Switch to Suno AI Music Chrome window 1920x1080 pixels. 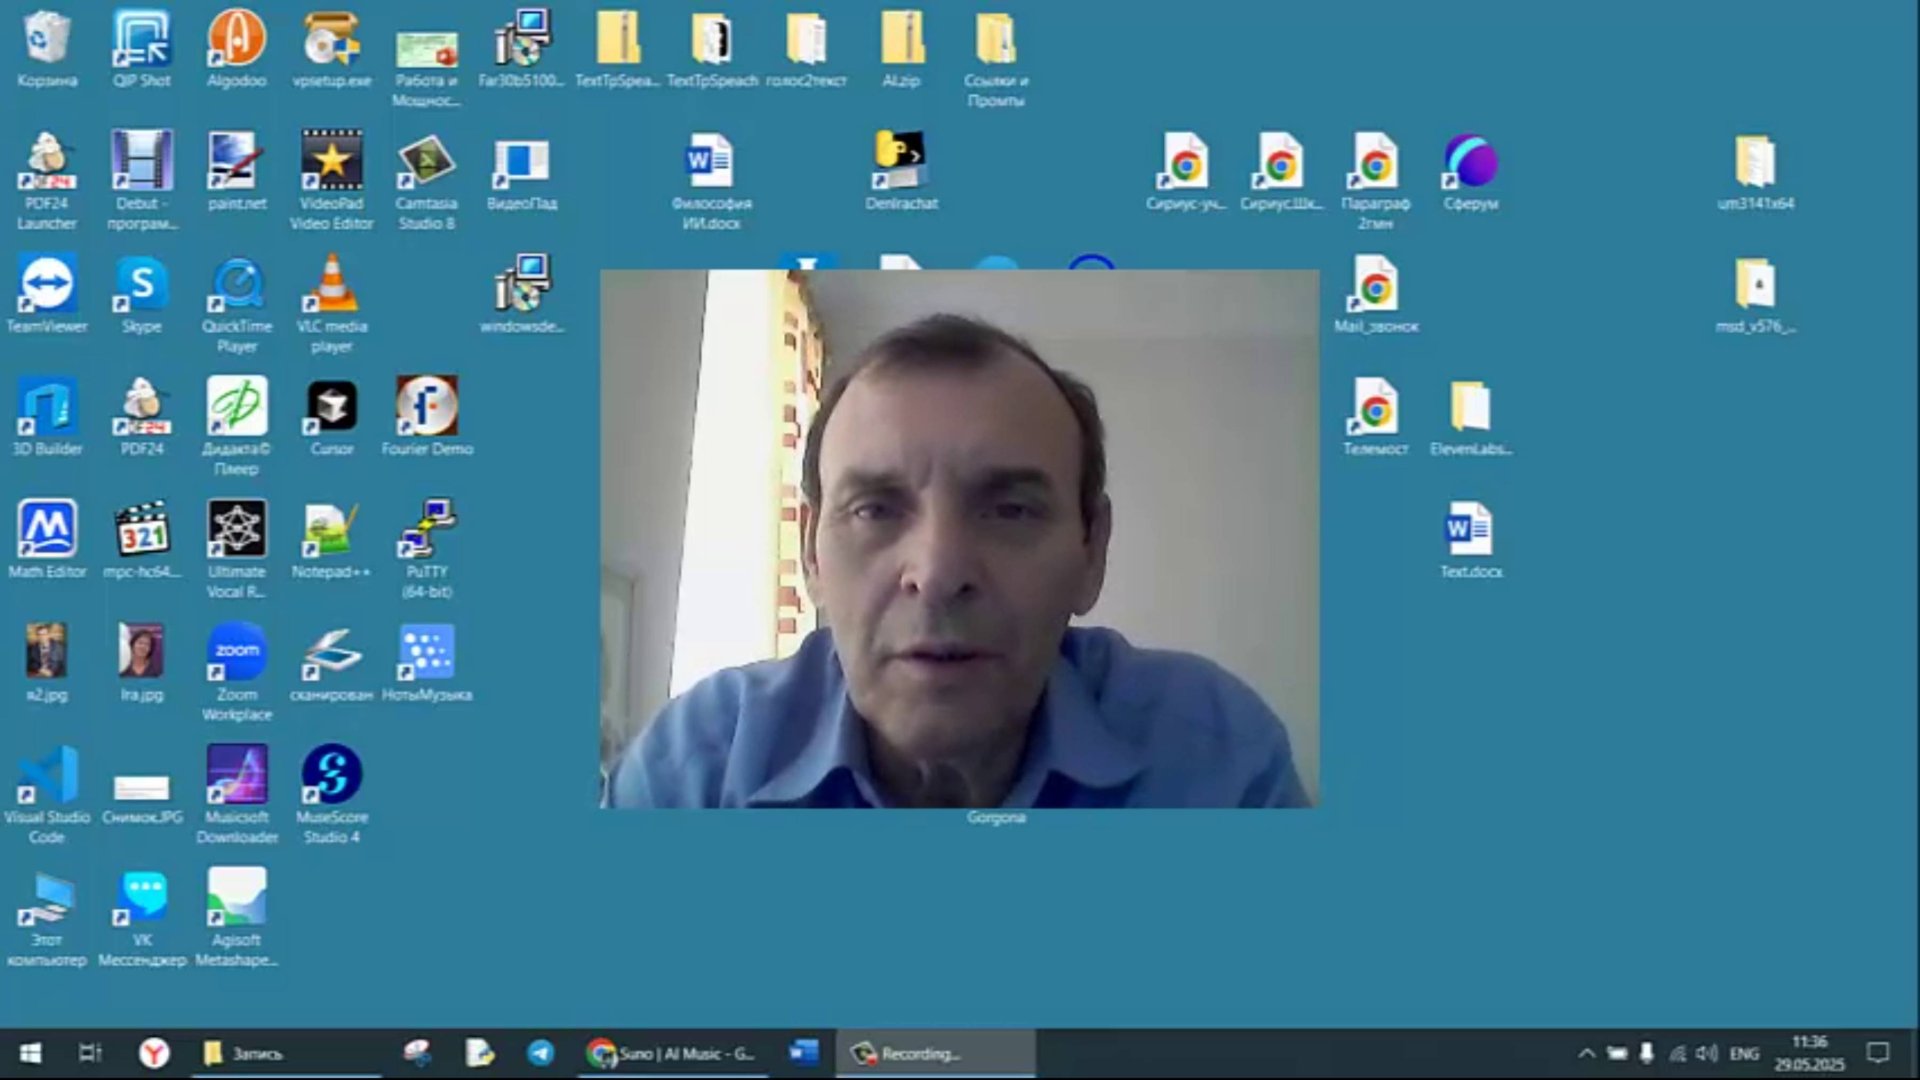(671, 1053)
